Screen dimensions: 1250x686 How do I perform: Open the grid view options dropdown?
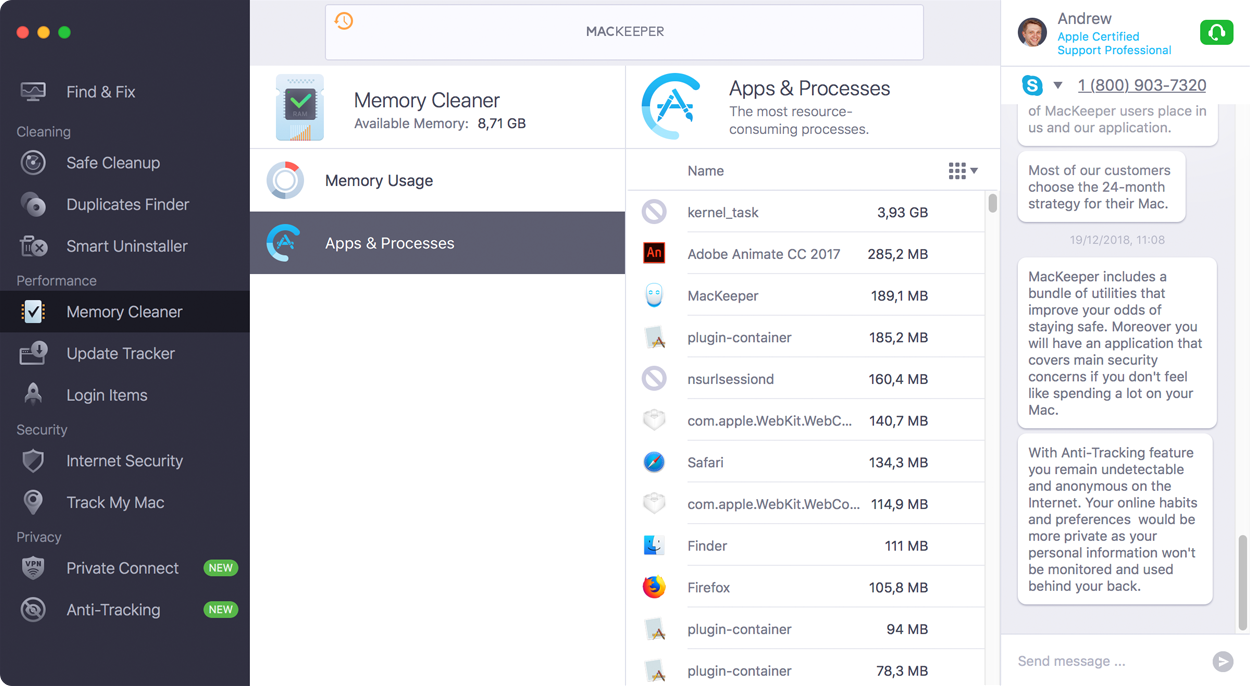pyautogui.click(x=963, y=171)
